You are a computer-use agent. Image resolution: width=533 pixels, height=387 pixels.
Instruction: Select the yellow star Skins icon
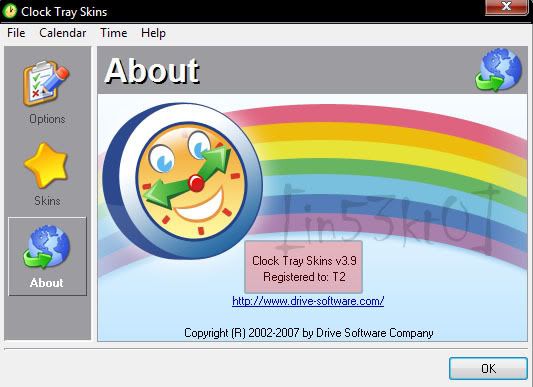click(x=46, y=166)
